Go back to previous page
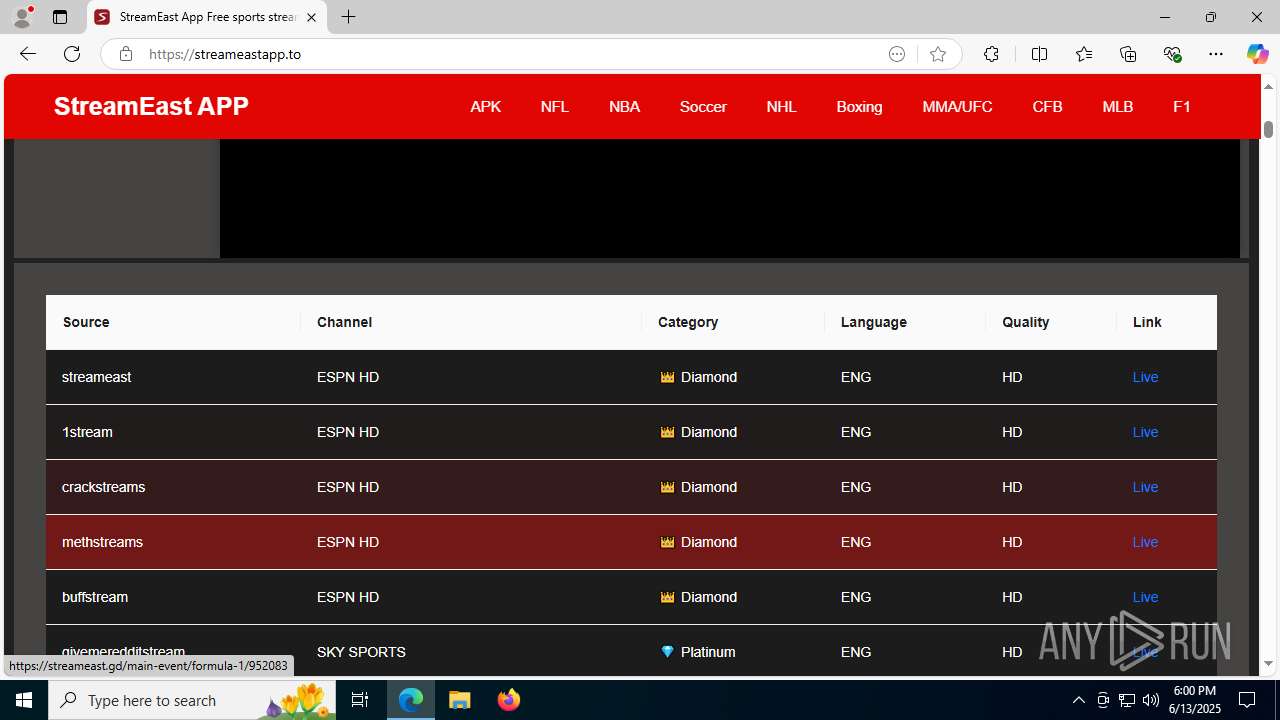Image resolution: width=1280 pixels, height=720 pixels. click(28, 54)
